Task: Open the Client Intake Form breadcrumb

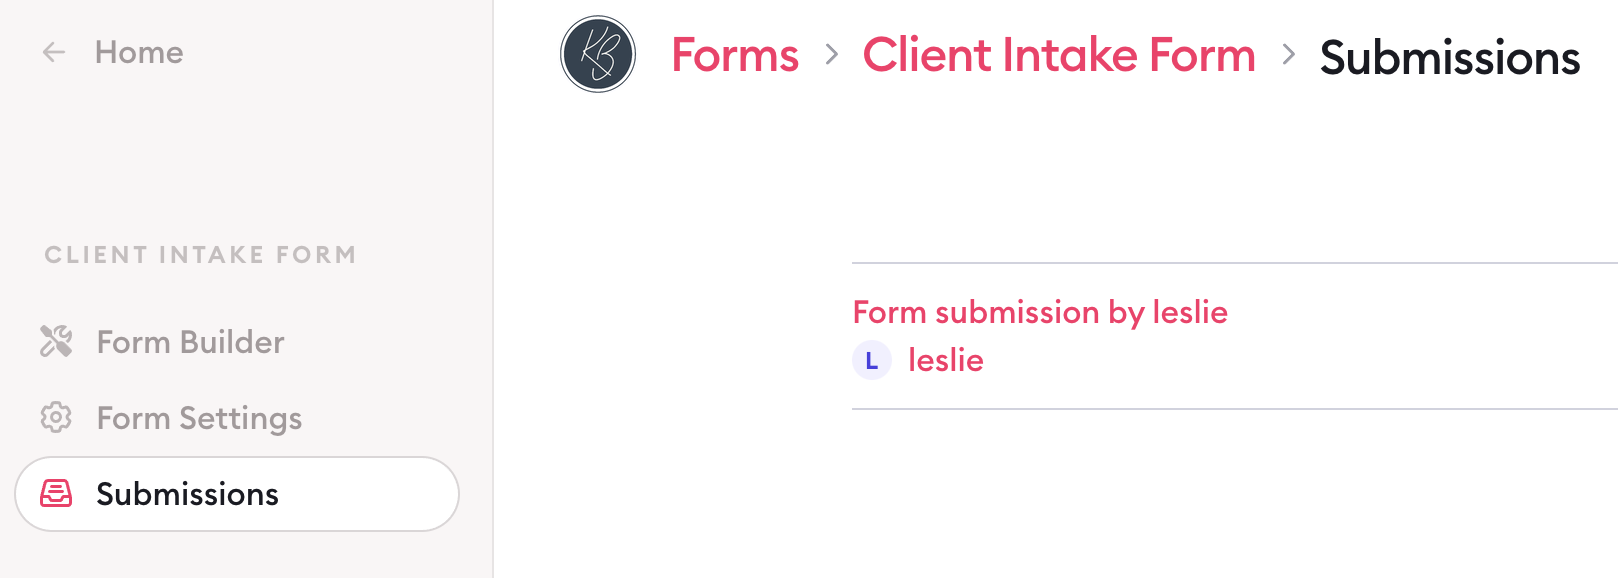Action: coord(1059,55)
